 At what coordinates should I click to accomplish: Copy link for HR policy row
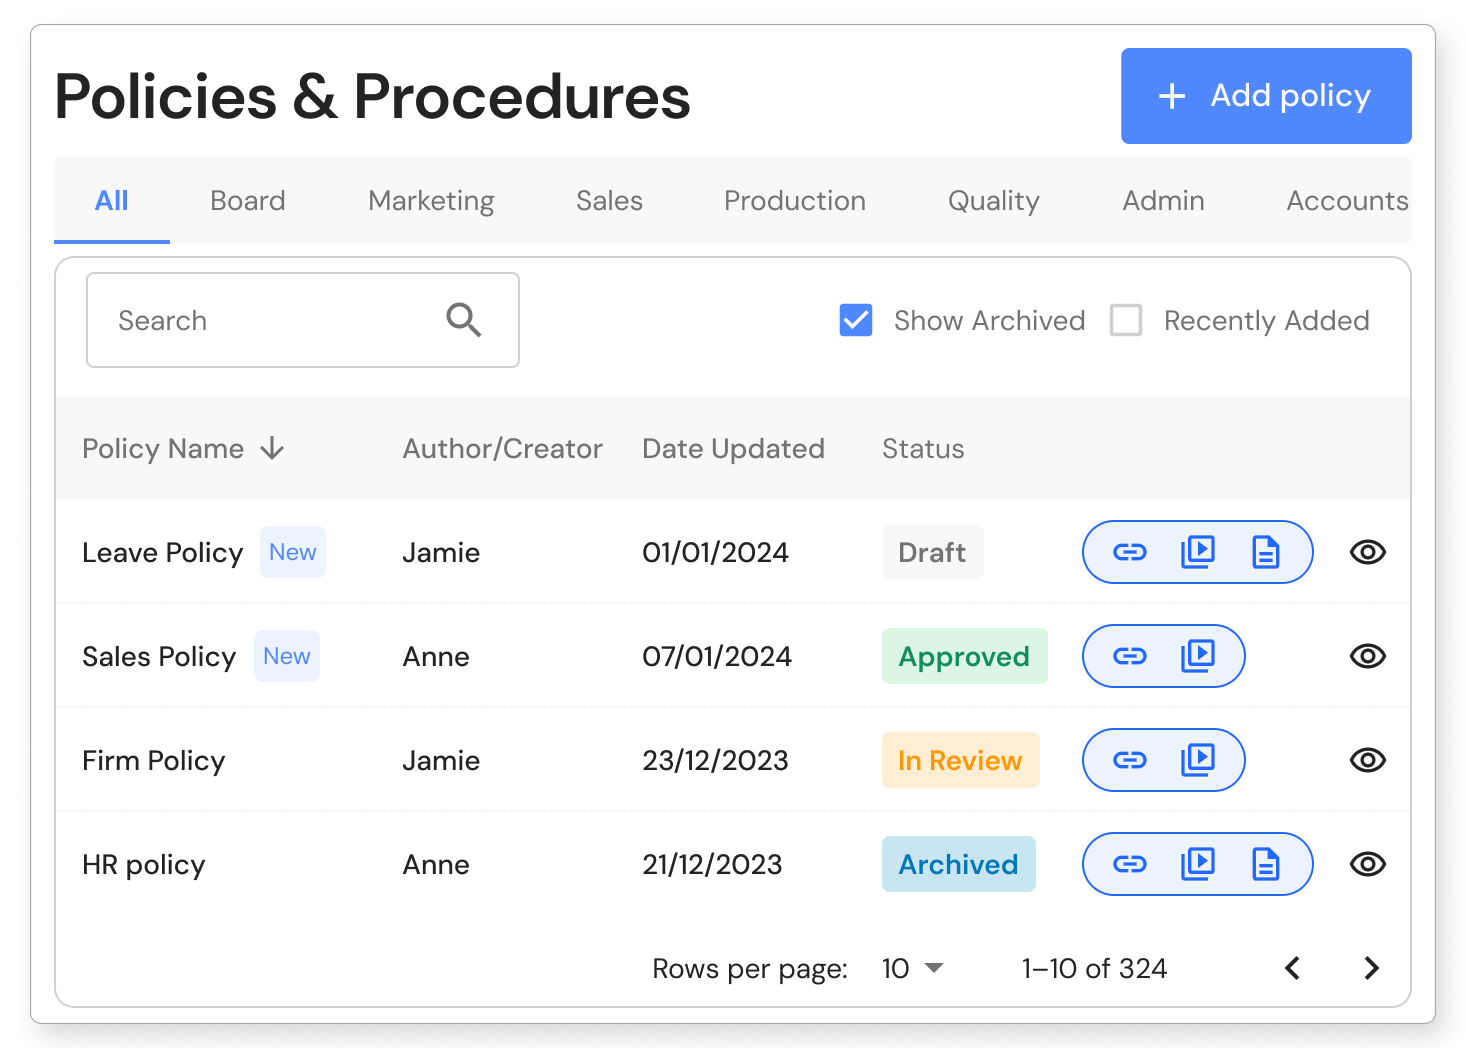coord(1130,864)
